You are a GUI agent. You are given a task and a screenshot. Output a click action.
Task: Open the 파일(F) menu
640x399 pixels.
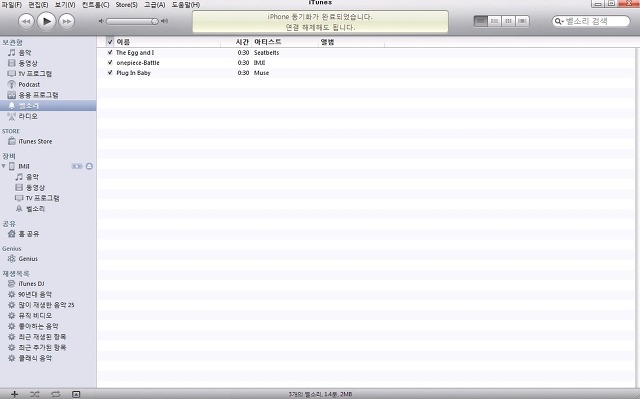coord(12,5)
